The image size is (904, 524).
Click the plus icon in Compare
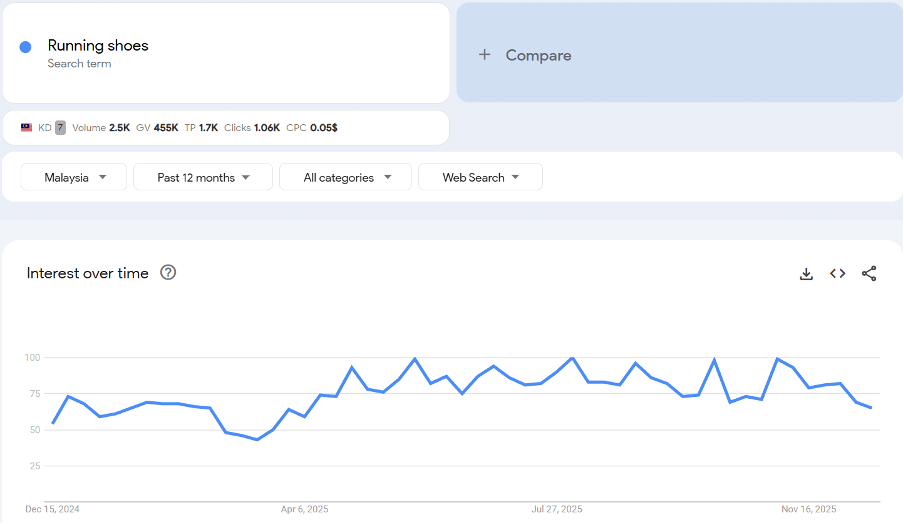485,55
